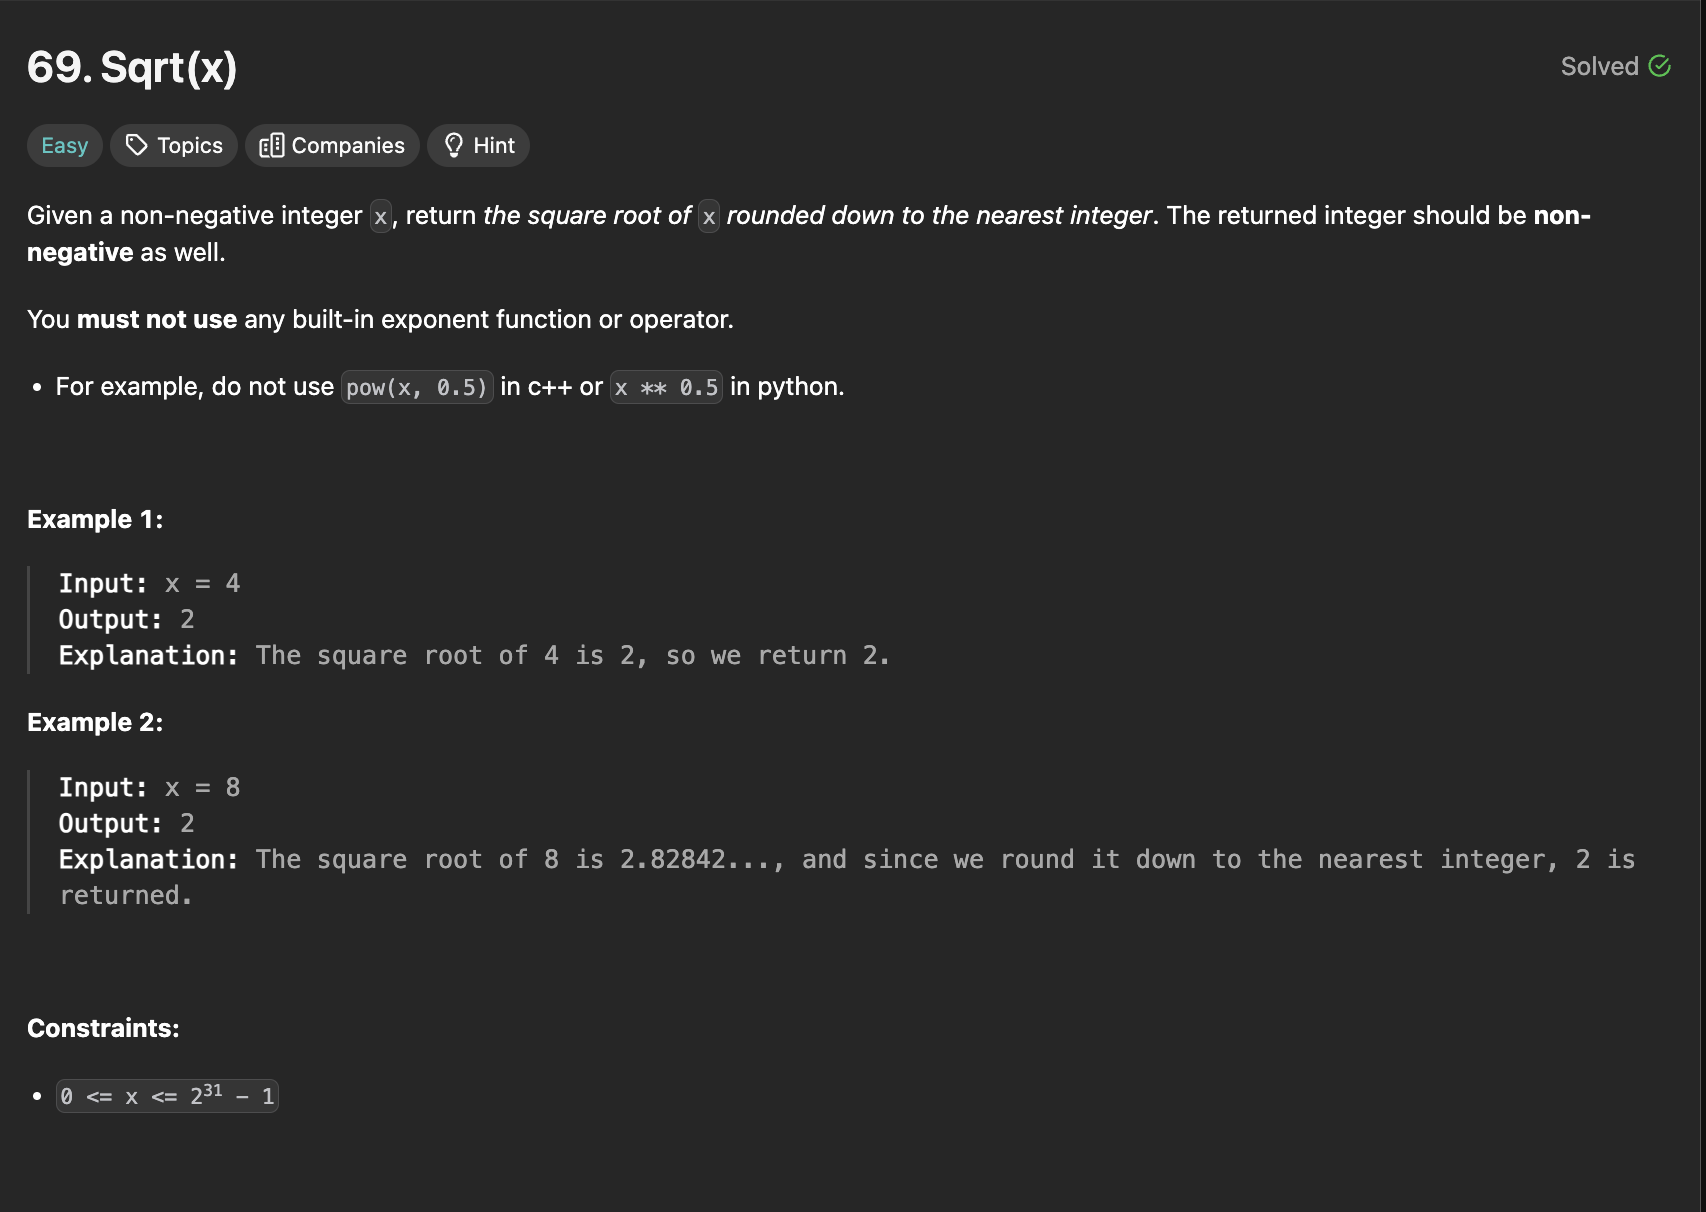Viewport: 1706px width, 1212px height.
Task: Click the Companies building icon
Action: [271, 146]
